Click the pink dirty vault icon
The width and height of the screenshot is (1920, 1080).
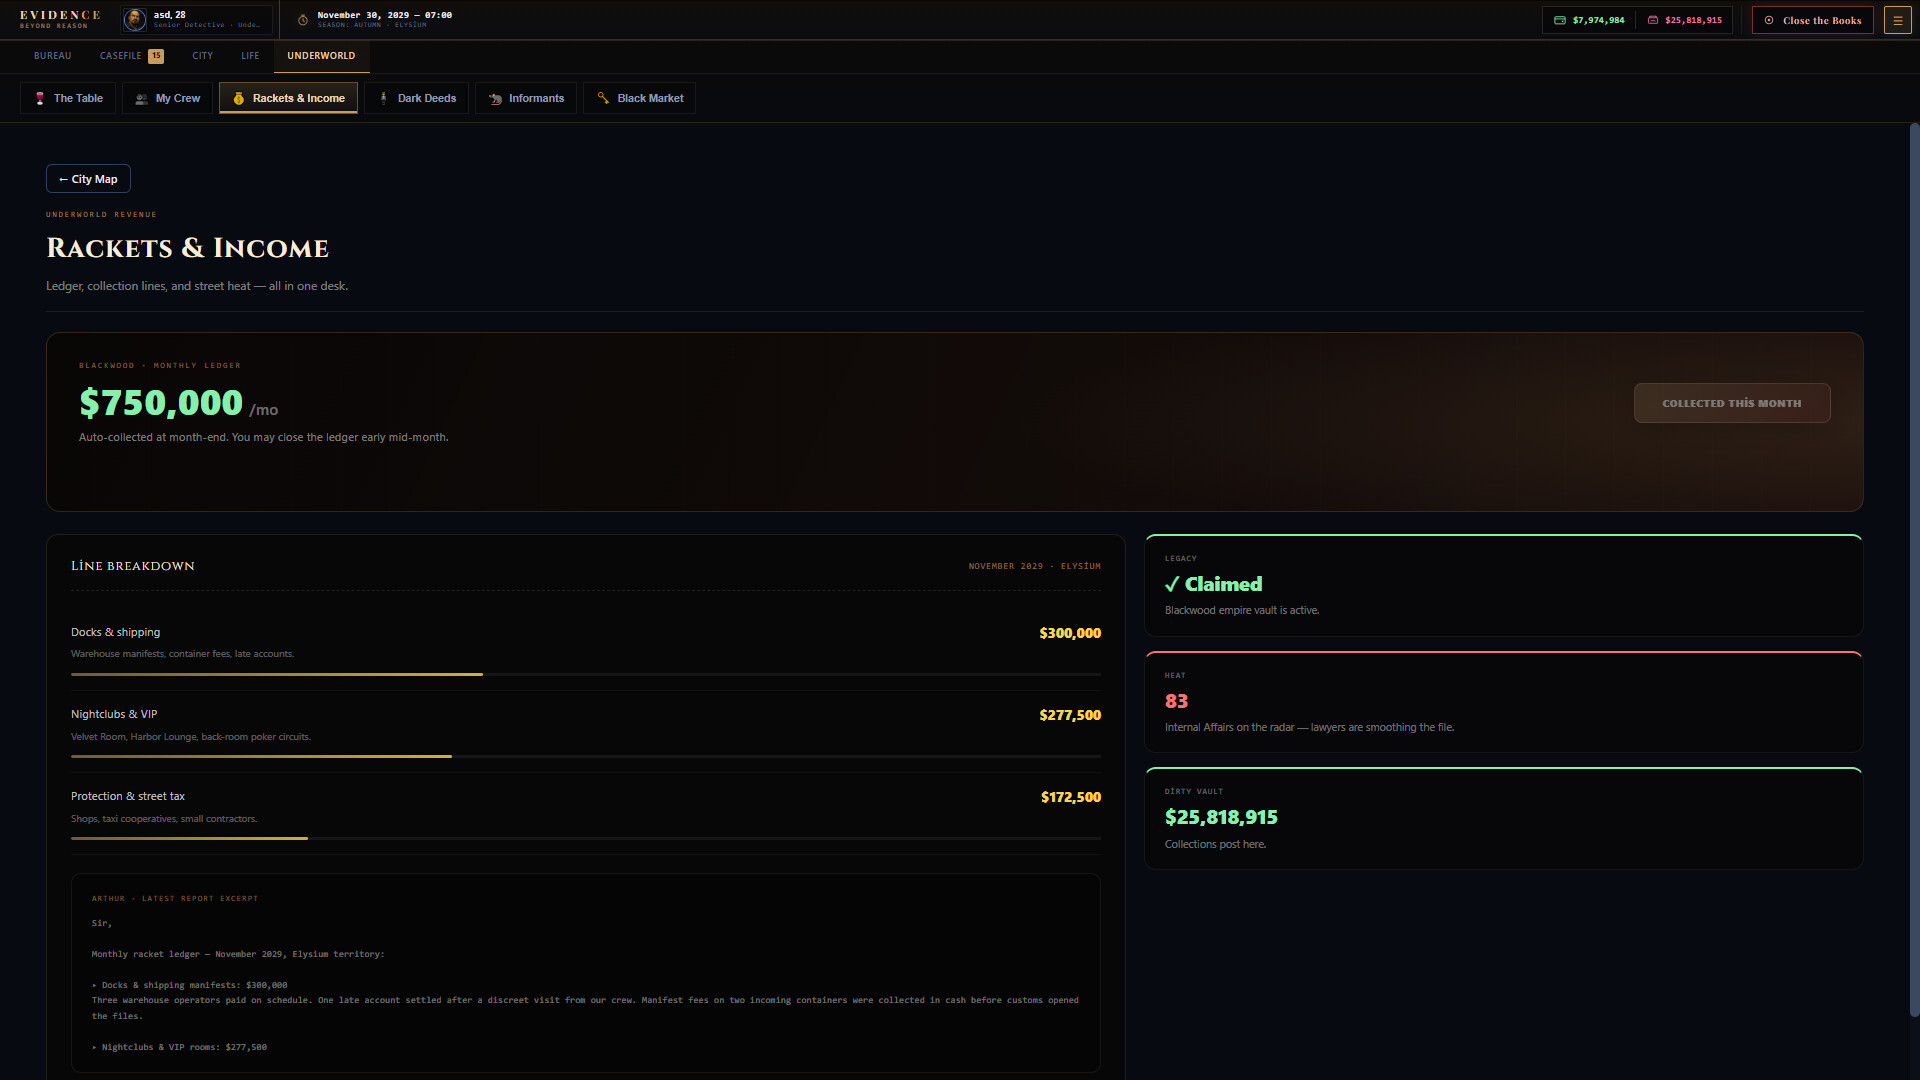coord(1653,20)
